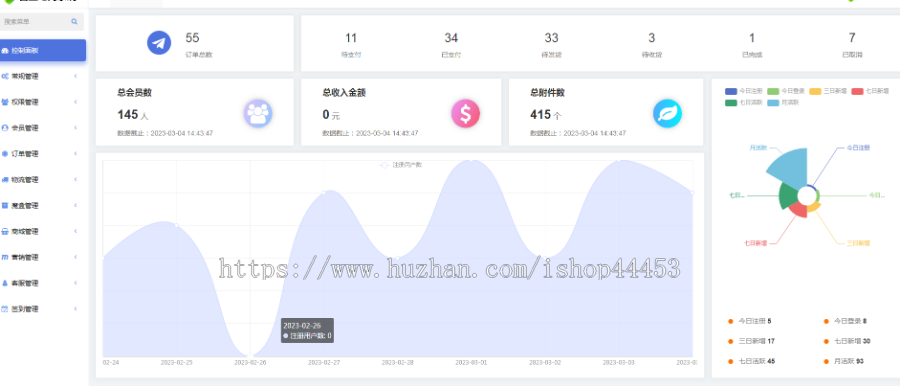Click the search magnifier icon in sidebar
900x386 pixels.
[x=74, y=22]
